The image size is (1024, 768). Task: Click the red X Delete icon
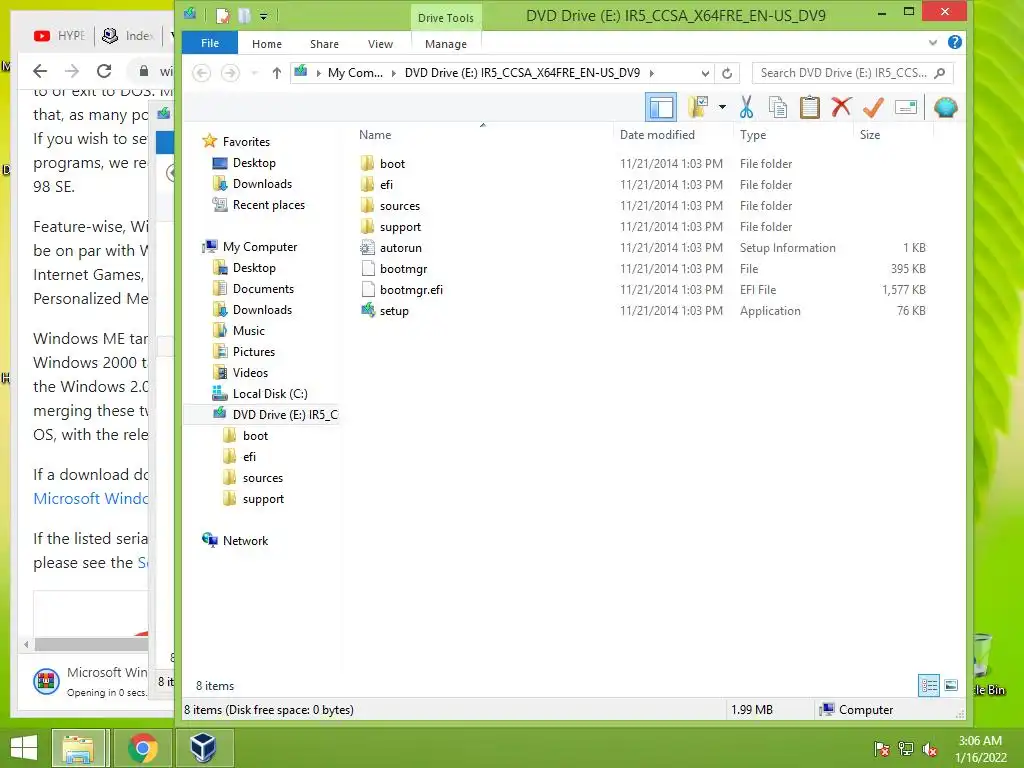click(x=841, y=107)
